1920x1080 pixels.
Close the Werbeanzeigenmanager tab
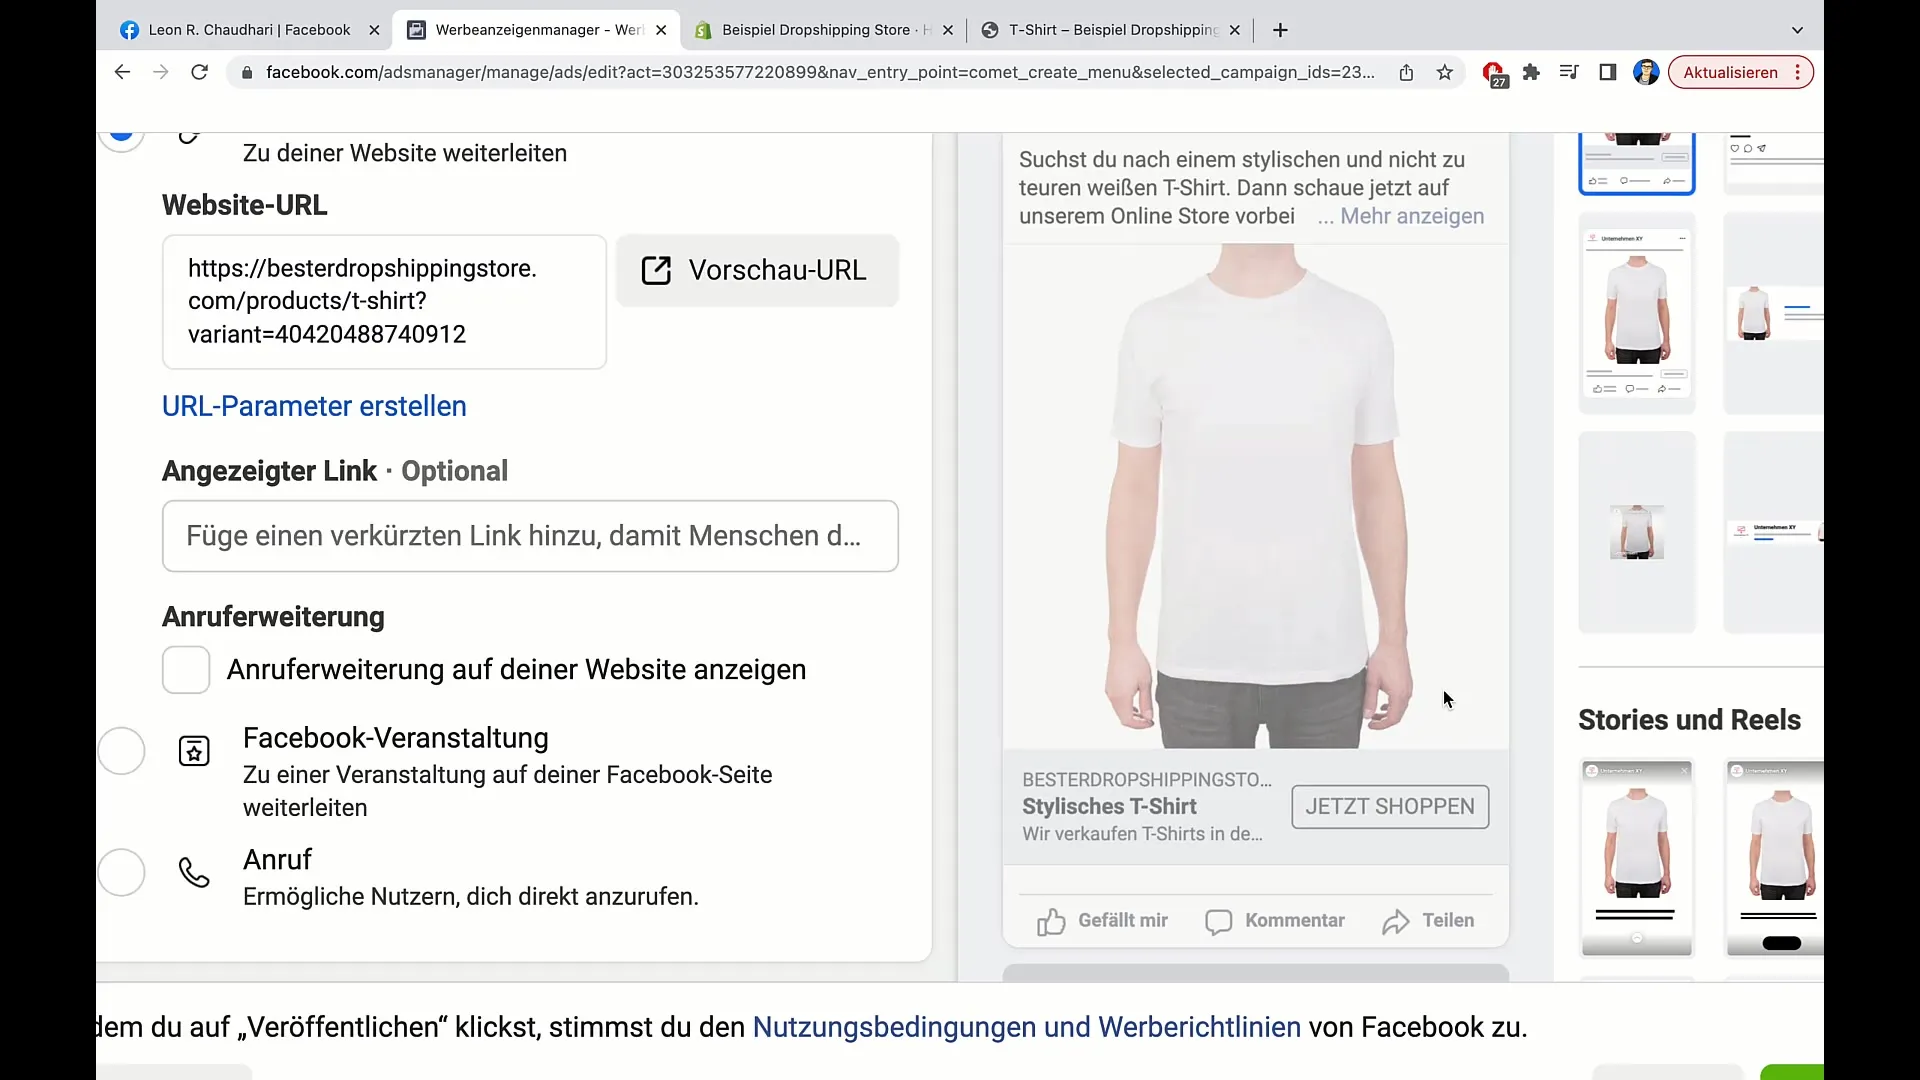tap(661, 30)
